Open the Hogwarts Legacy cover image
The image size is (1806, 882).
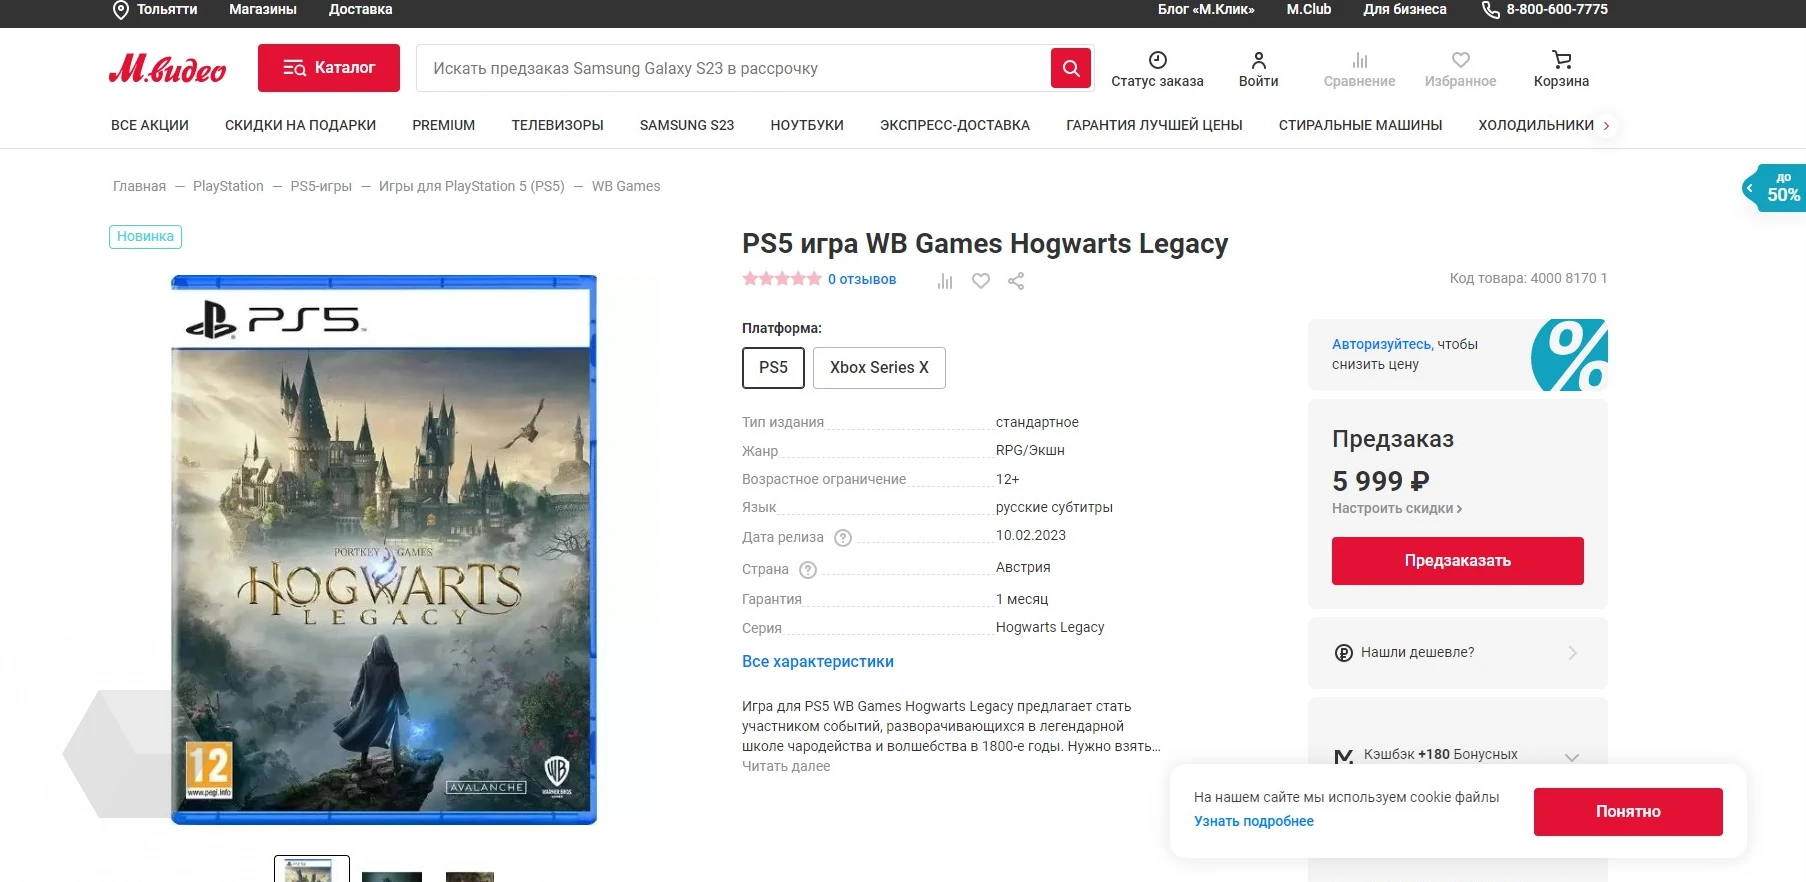pos(384,550)
